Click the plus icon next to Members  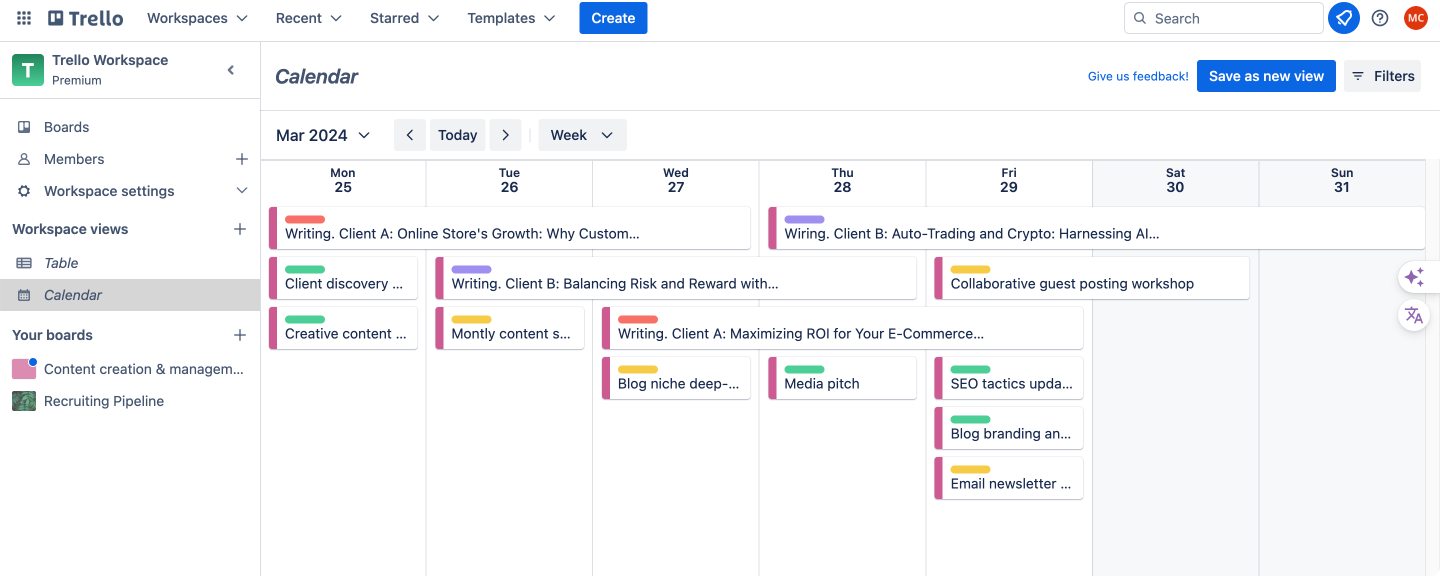(x=241, y=159)
